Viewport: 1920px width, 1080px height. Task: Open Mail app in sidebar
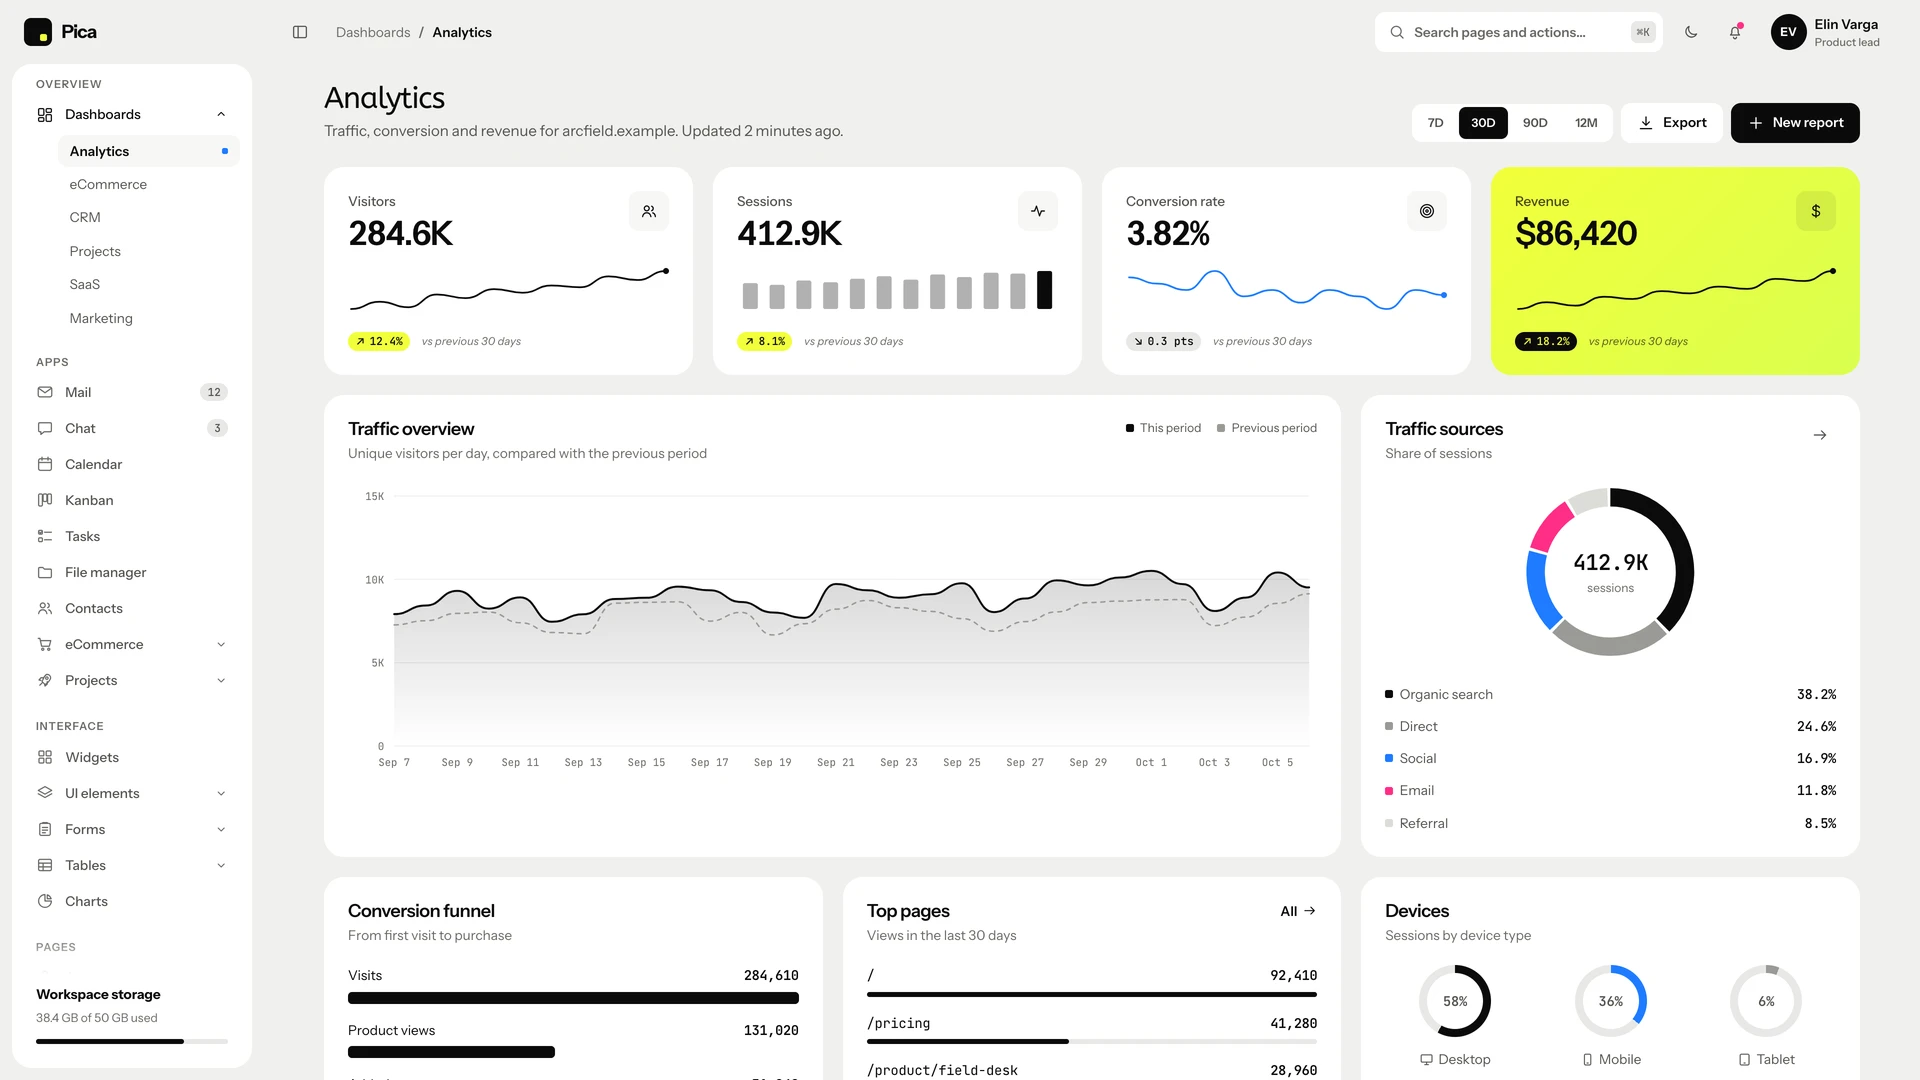[x=132, y=392]
